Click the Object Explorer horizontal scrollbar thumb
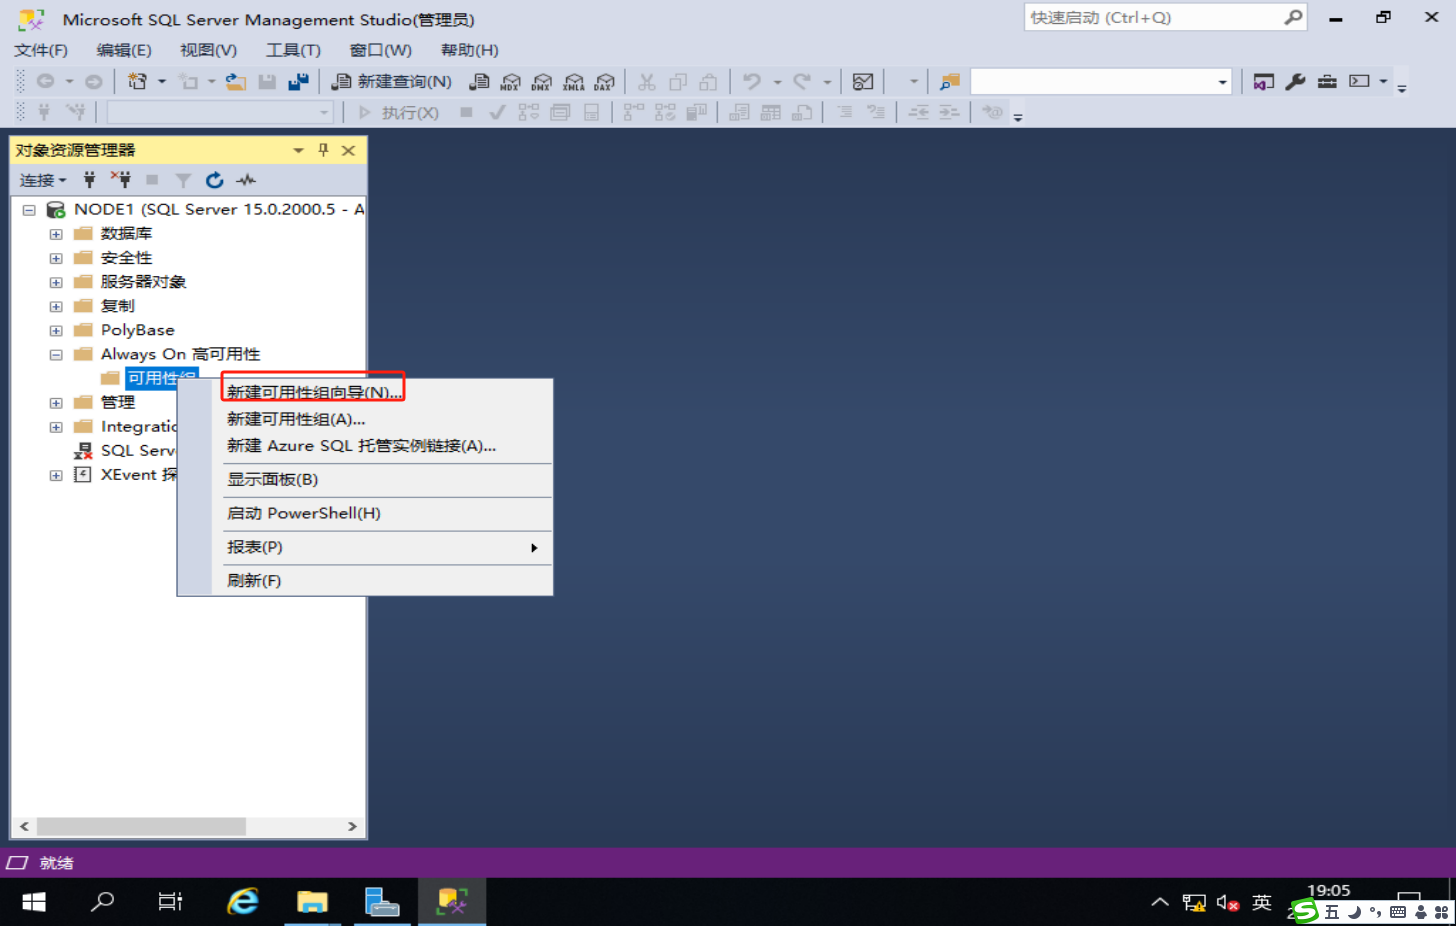The height and width of the screenshot is (926, 1456). coord(141,826)
